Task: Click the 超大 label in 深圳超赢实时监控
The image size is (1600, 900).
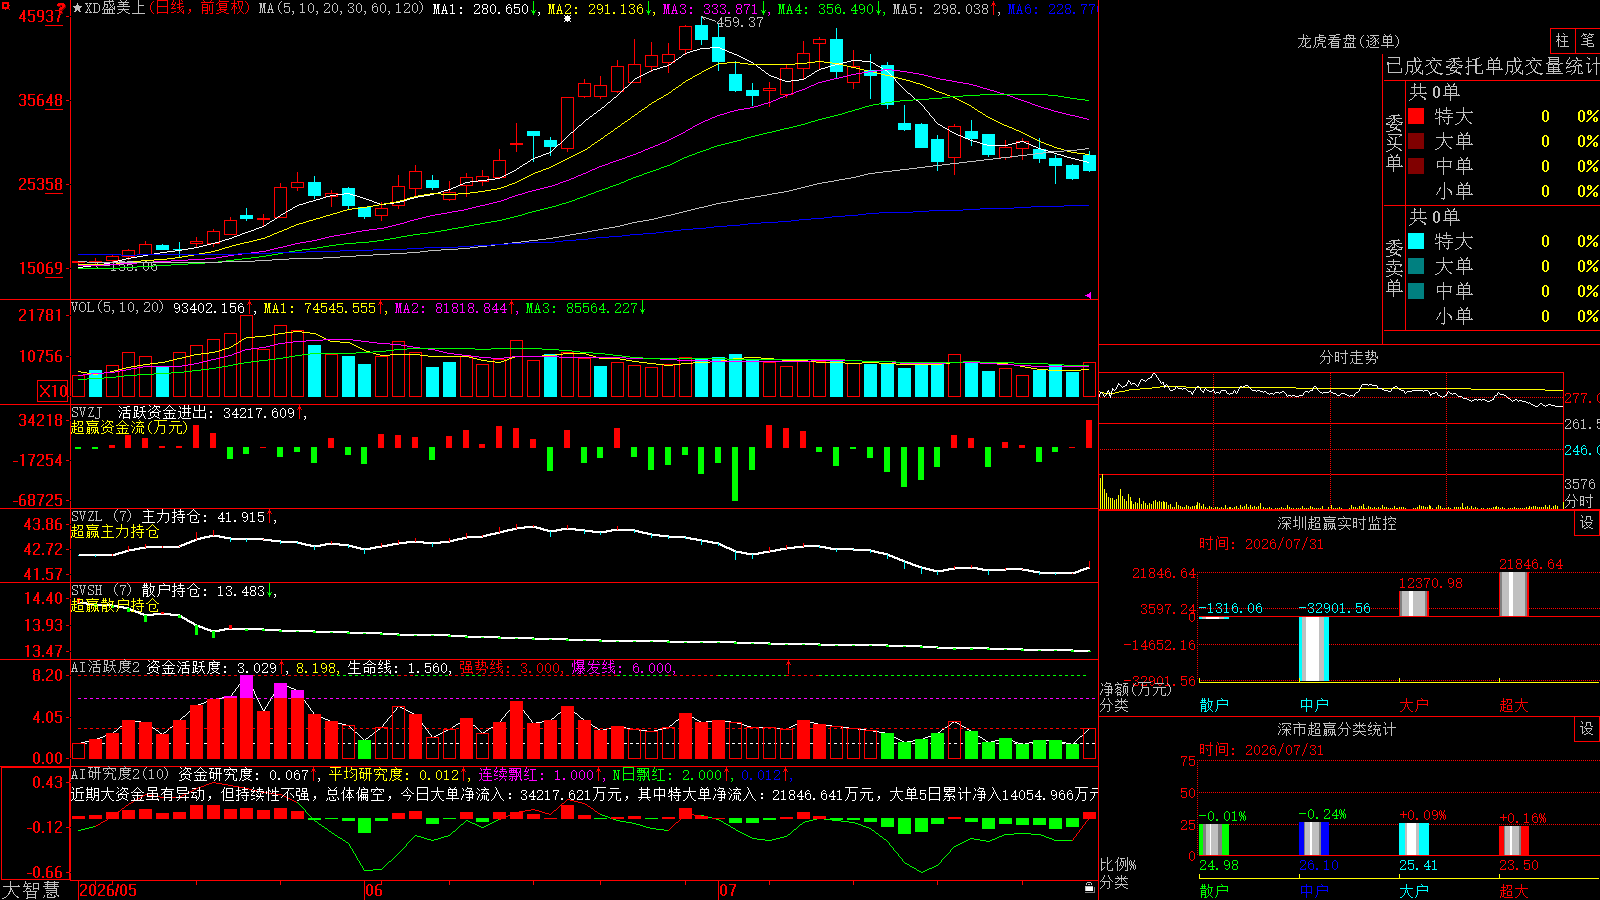Action: (x=1514, y=705)
